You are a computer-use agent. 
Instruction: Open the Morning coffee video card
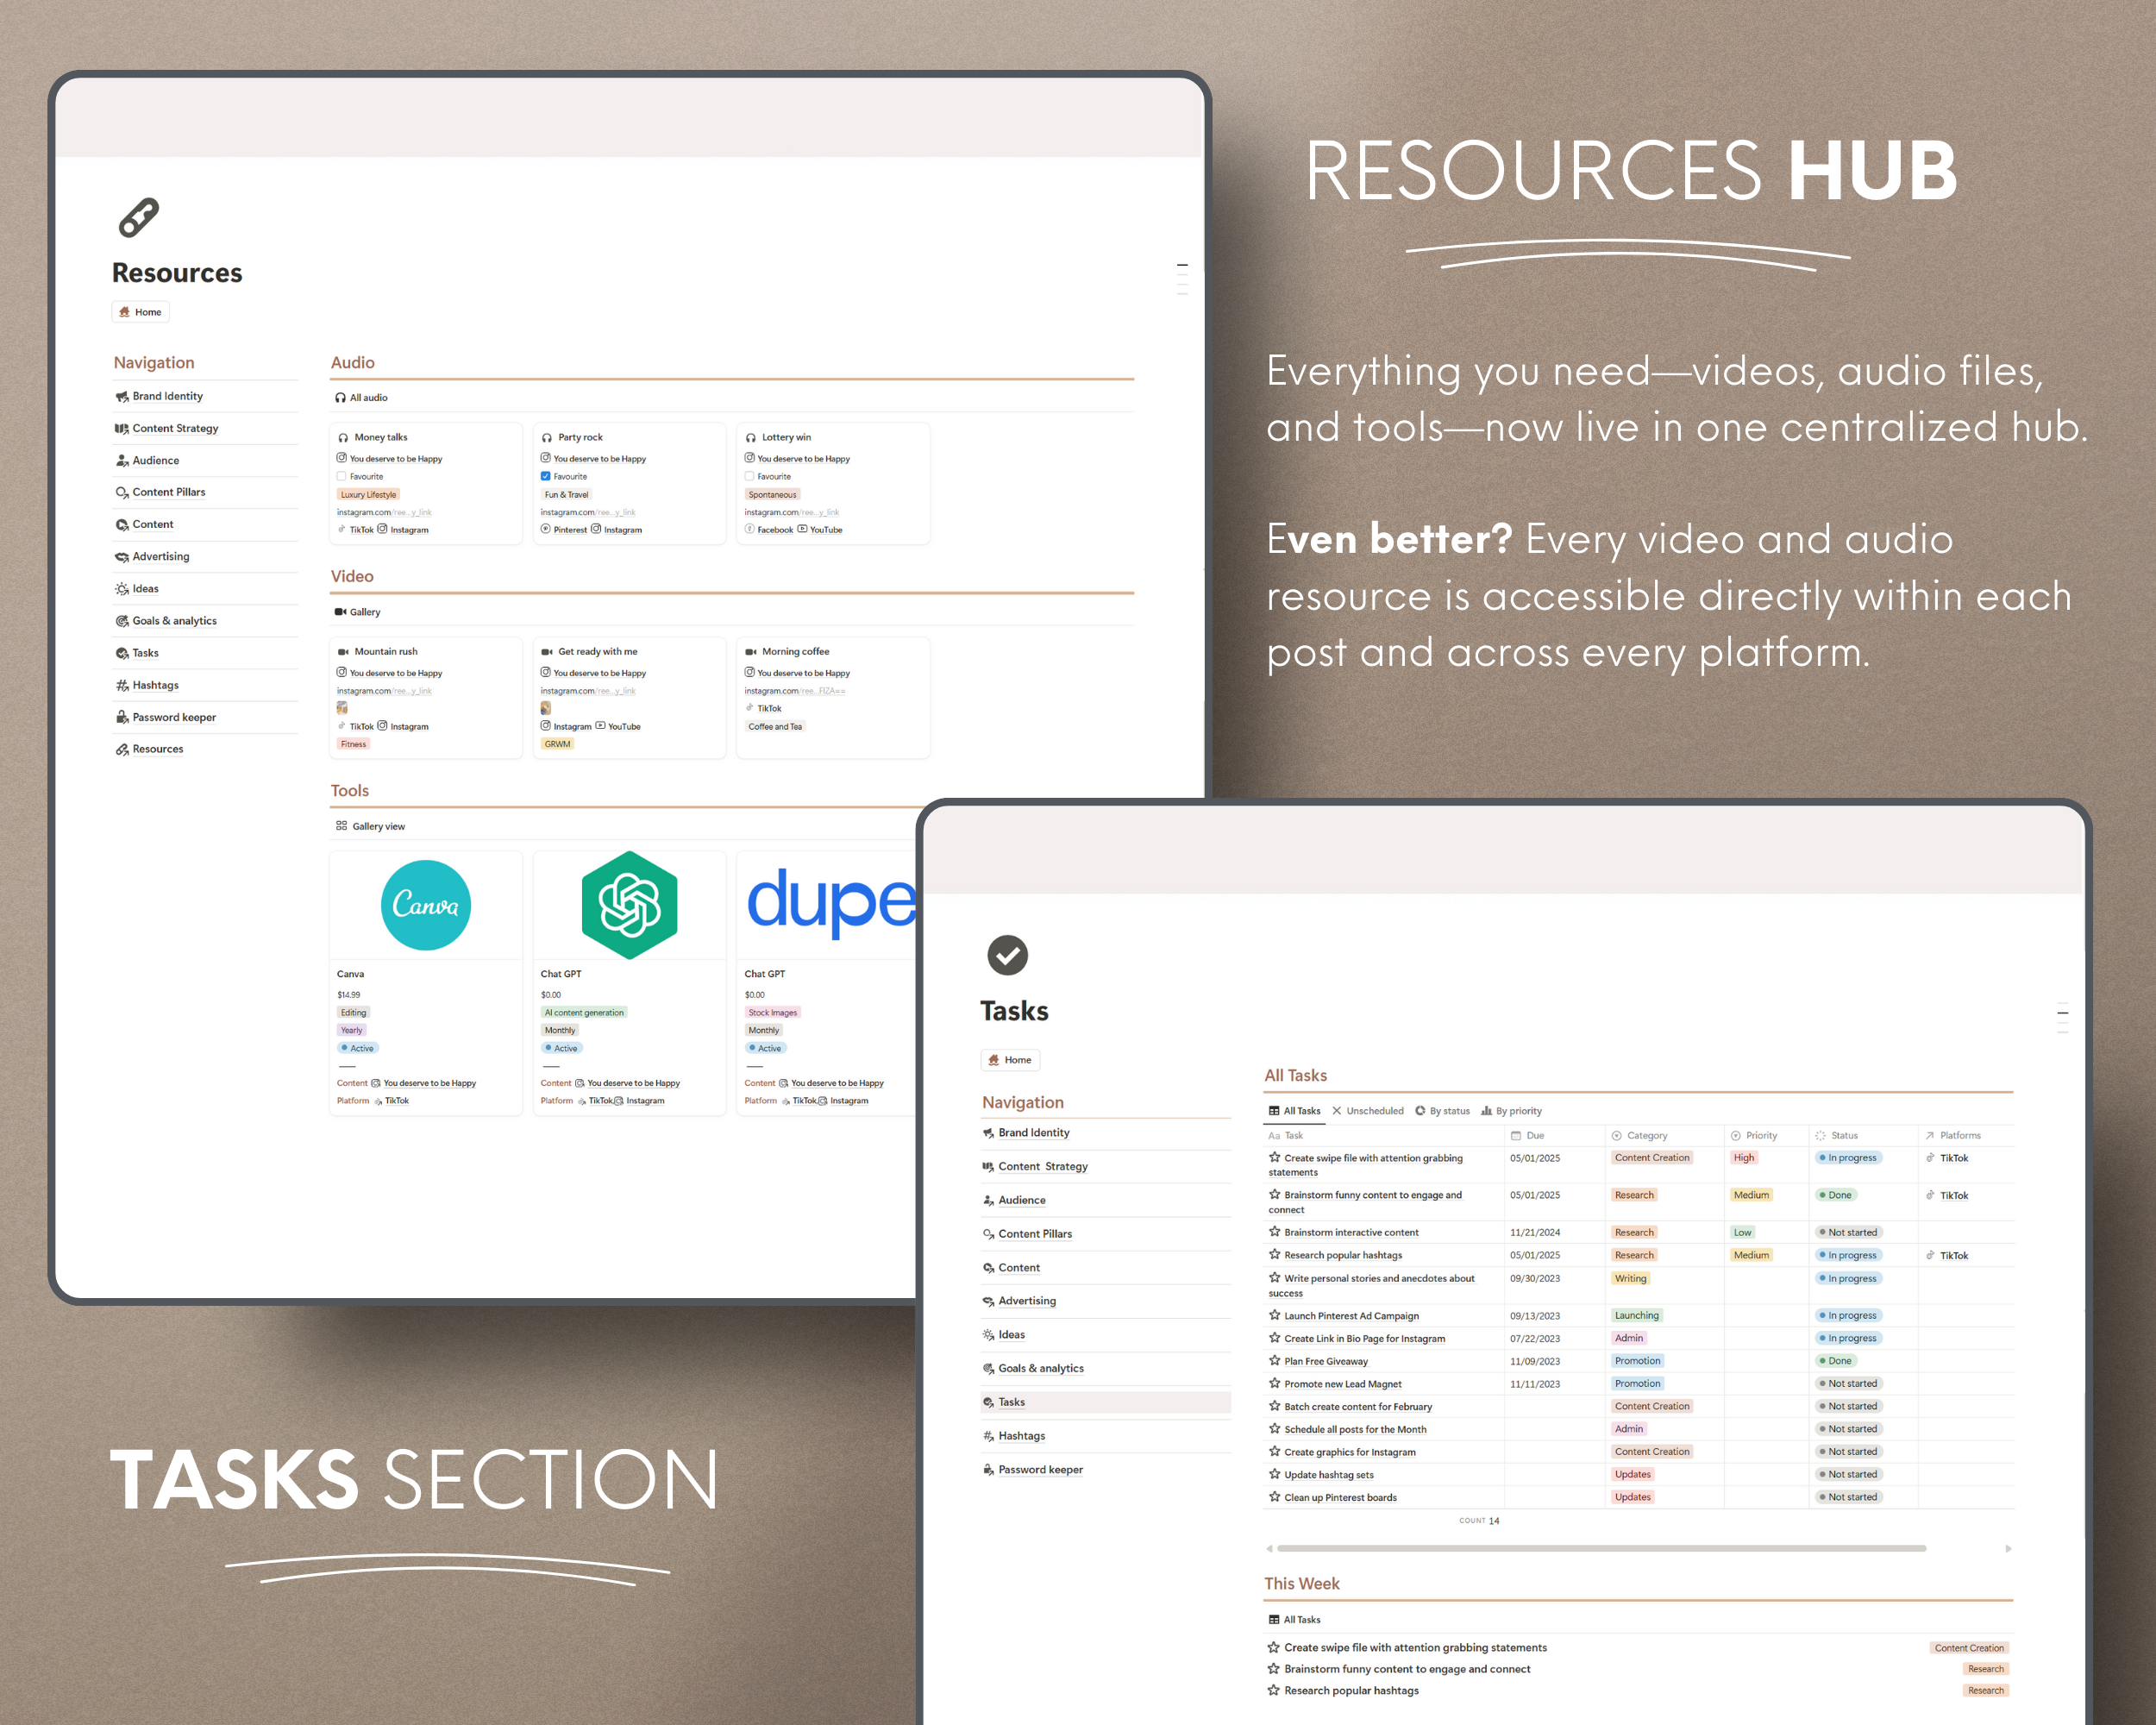point(795,652)
